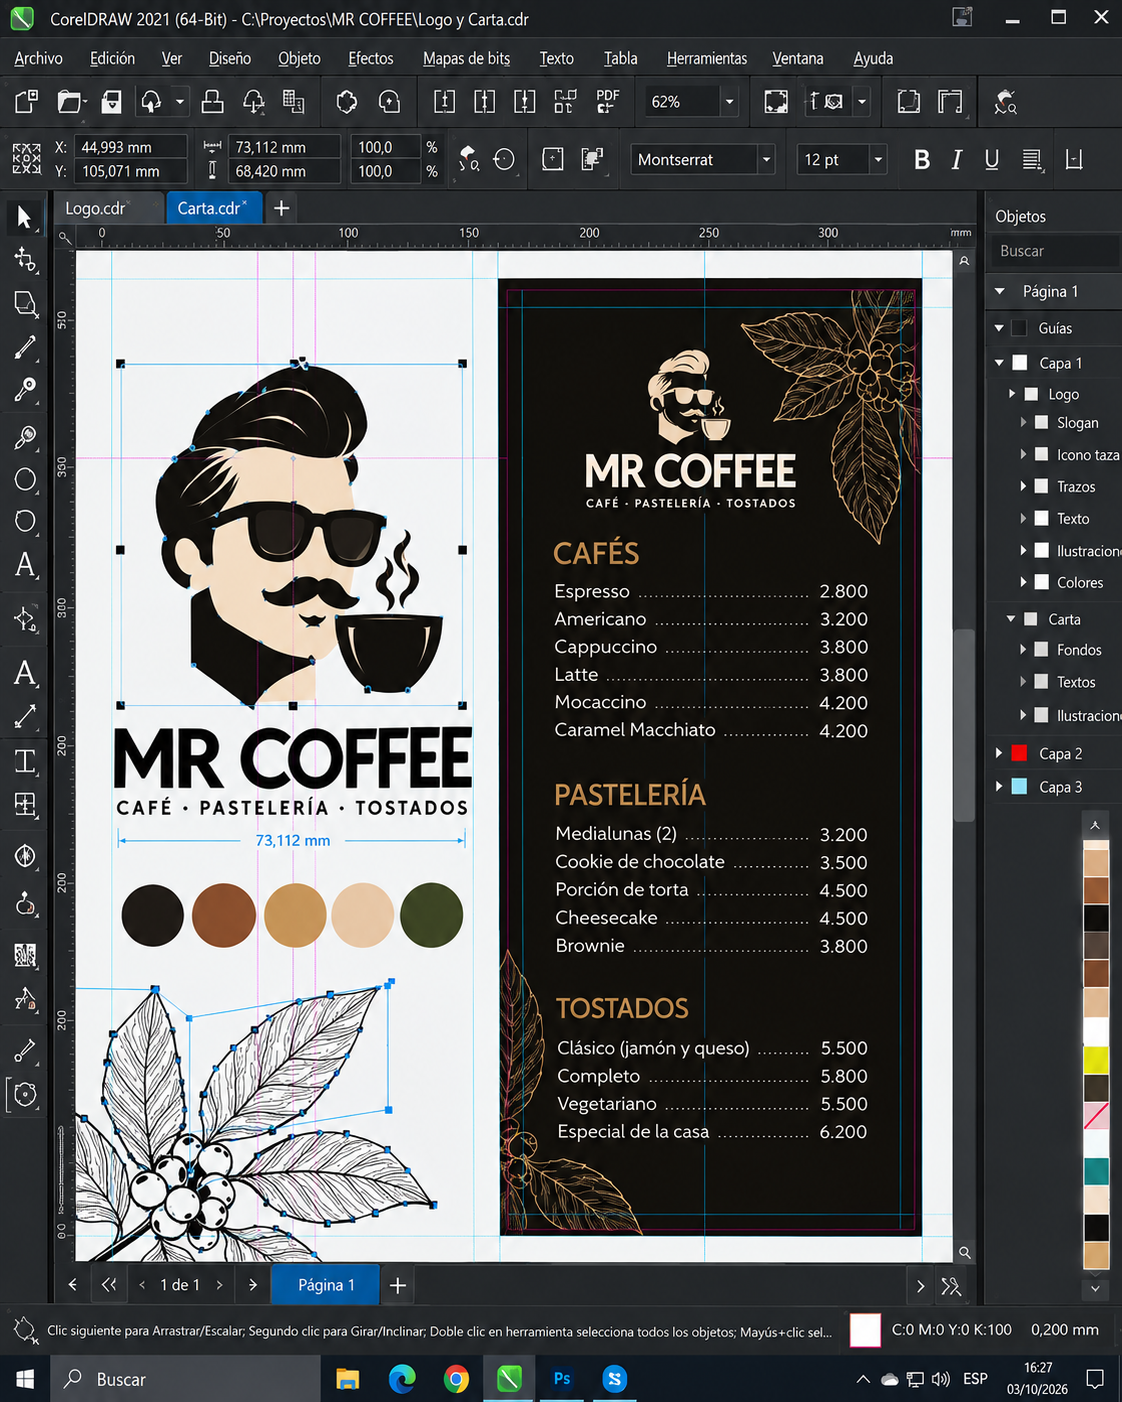The image size is (1122, 1402).
Task: Click the Windows Start button
Action: pos(25,1380)
